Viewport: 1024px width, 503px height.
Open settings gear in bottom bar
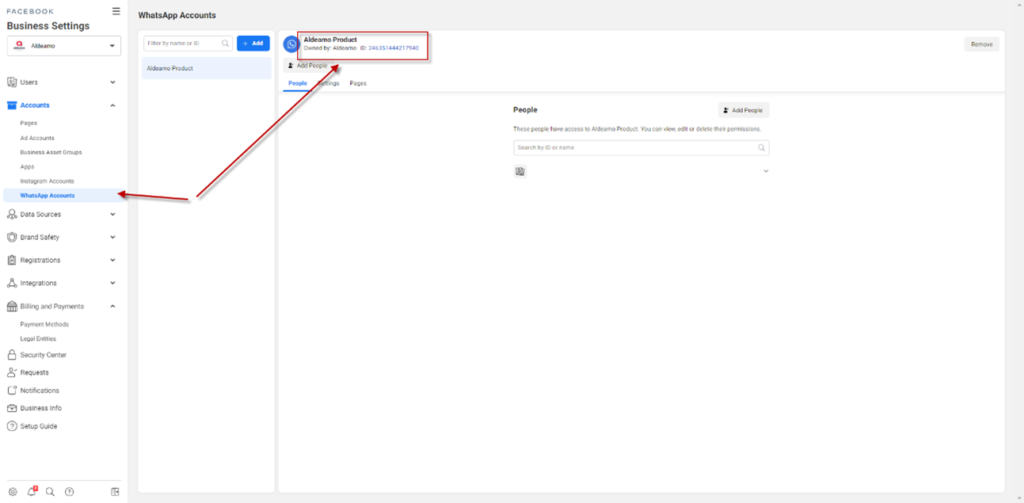click(12, 491)
